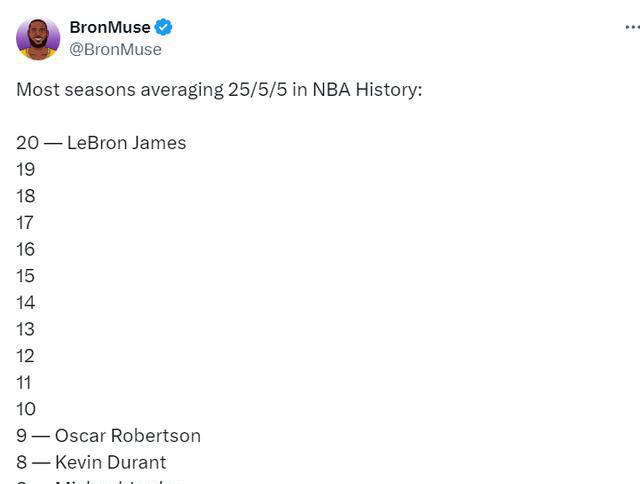Click the number 19 line
This screenshot has width=640, height=484.
pyautogui.click(x=26, y=169)
